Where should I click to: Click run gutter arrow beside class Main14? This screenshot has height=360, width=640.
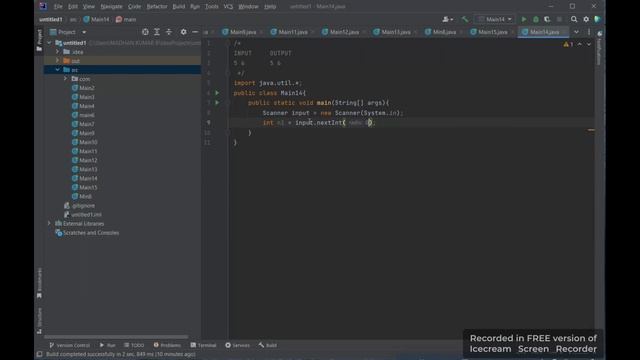217,93
